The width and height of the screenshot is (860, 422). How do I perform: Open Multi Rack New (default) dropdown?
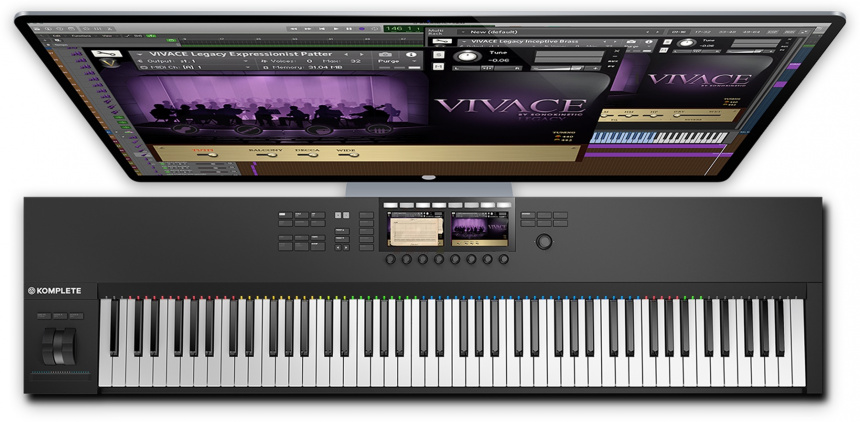(x=463, y=32)
